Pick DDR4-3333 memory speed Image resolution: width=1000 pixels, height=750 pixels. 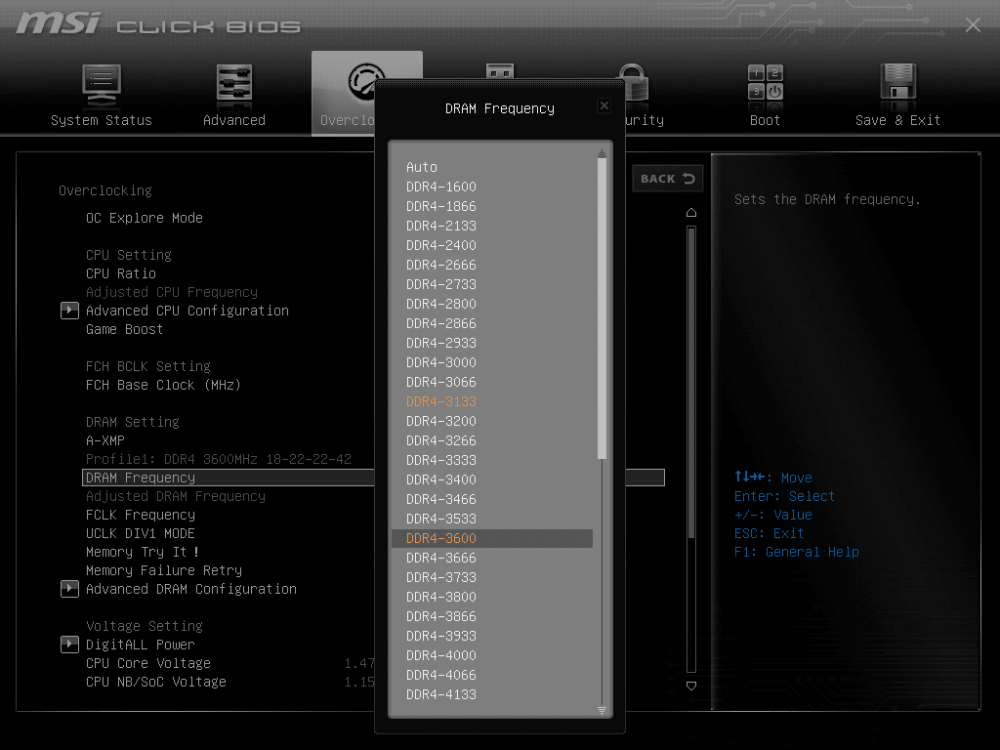[441, 460]
